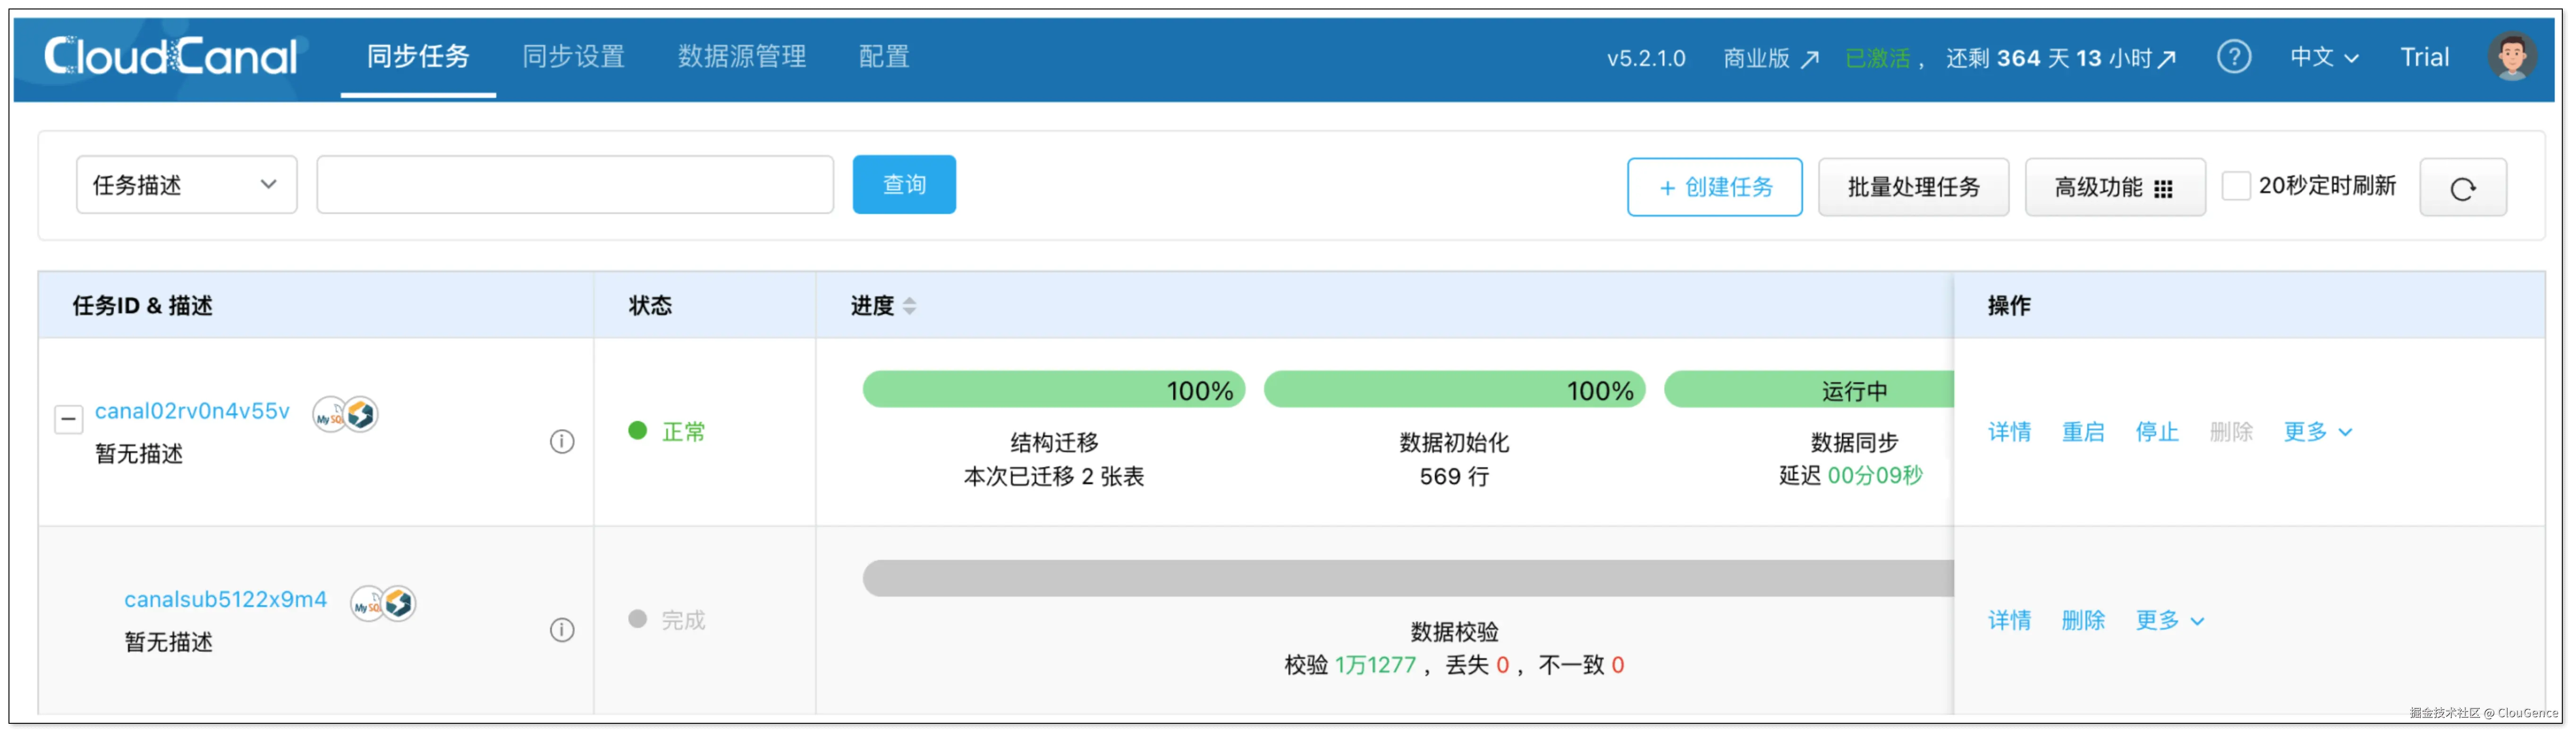Viewport: 2576px width, 737px height.
Task: Expand 更多 menu for canal02rv0n4v55v
Action: pyautogui.click(x=2316, y=432)
